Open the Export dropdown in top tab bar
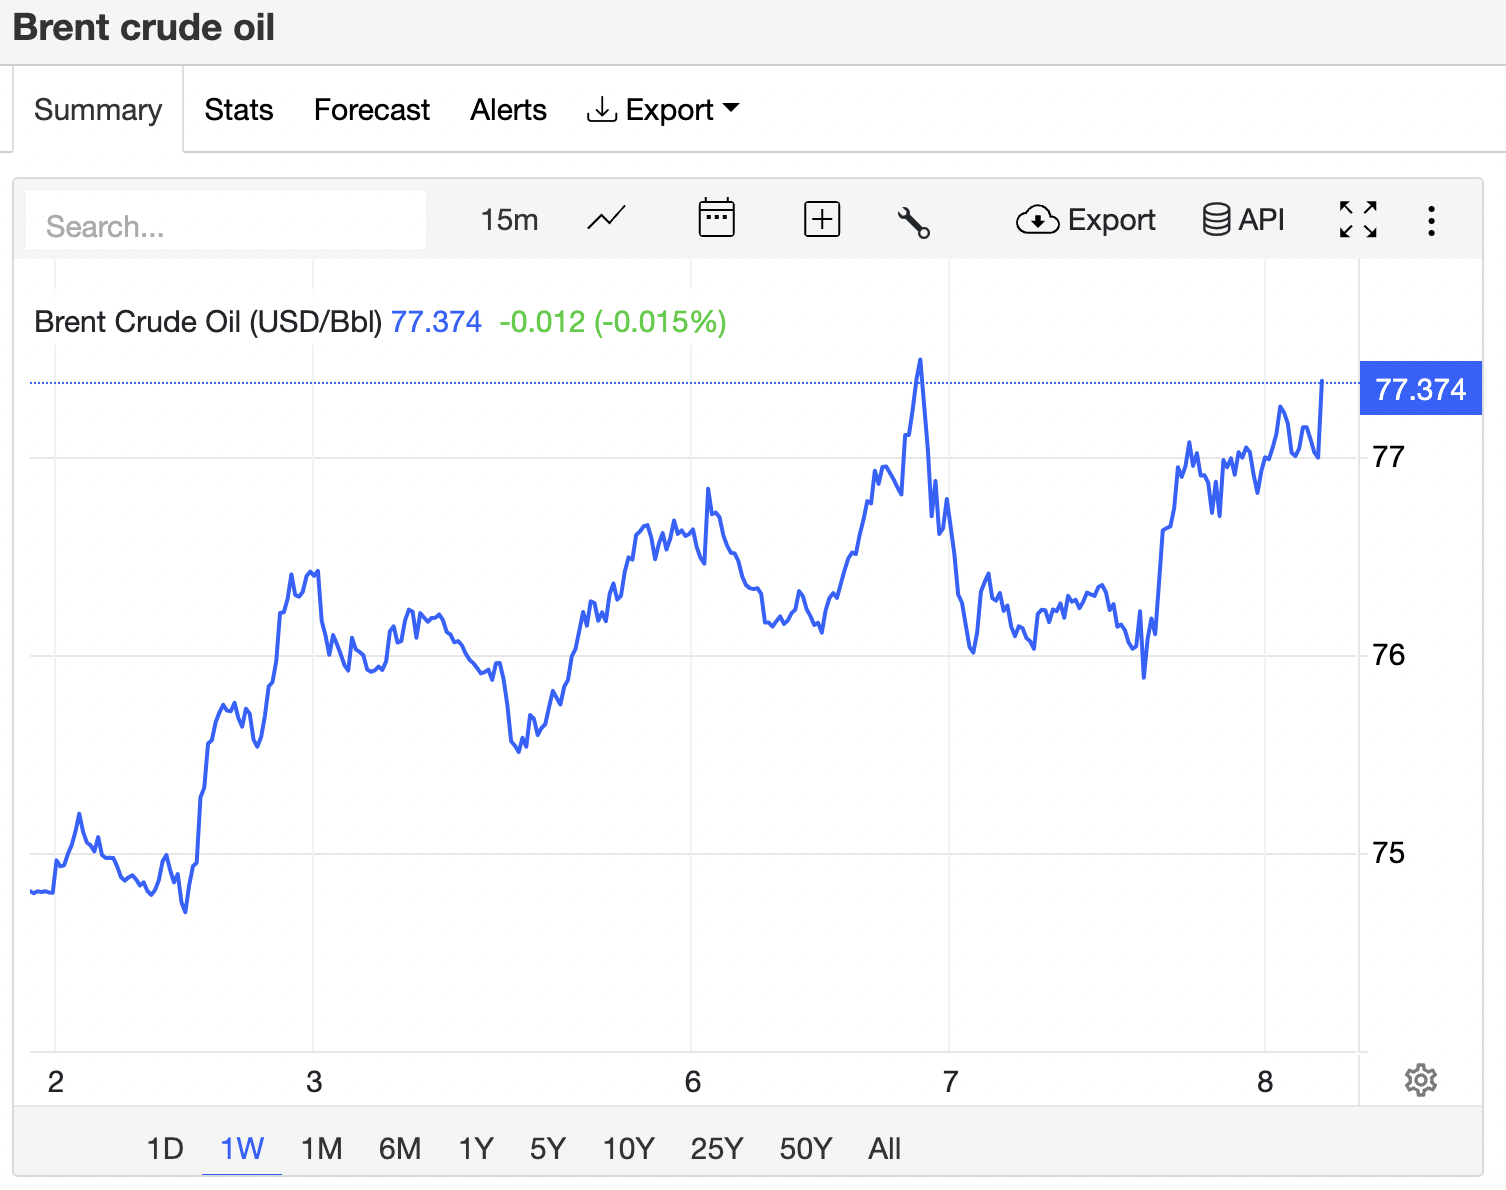1506x1190 pixels. [662, 109]
